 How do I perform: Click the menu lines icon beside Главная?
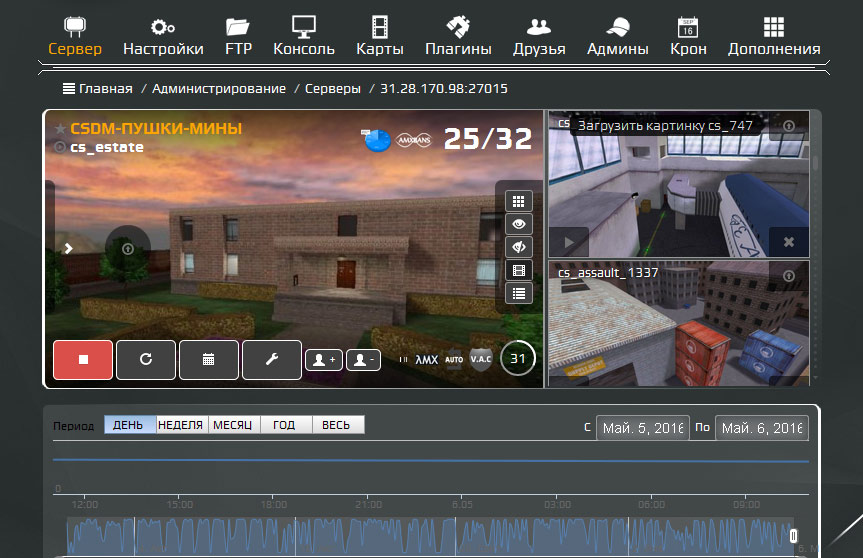coord(69,89)
